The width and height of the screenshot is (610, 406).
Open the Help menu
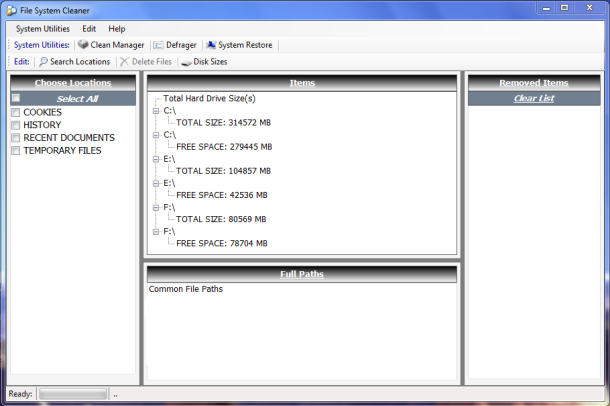pyautogui.click(x=117, y=29)
